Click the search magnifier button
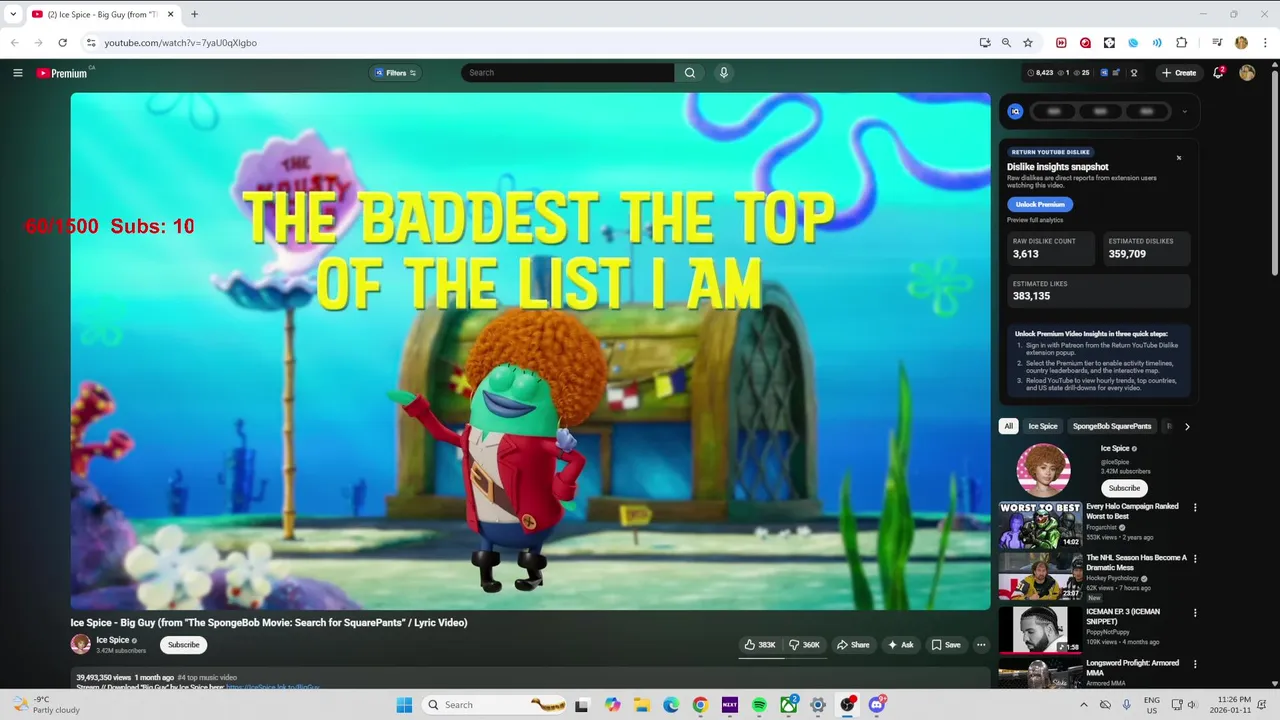Viewport: 1280px width, 720px height. [x=690, y=73]
